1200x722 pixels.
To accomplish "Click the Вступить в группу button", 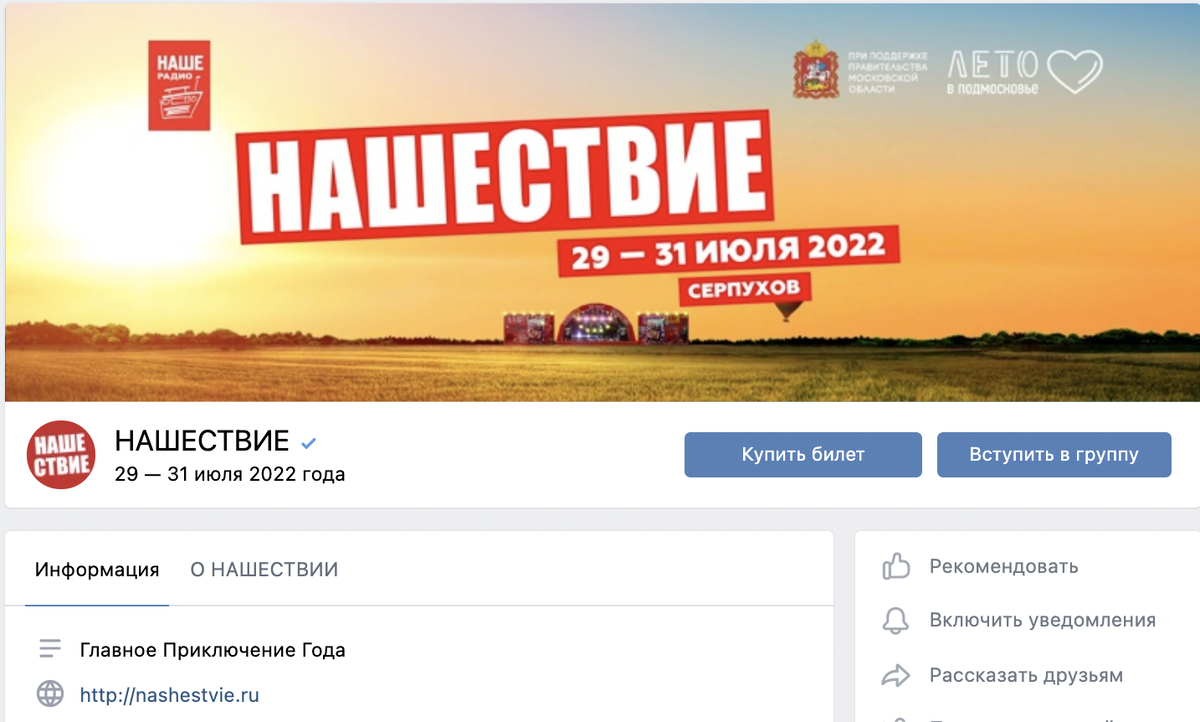I will click(1054, 454).
